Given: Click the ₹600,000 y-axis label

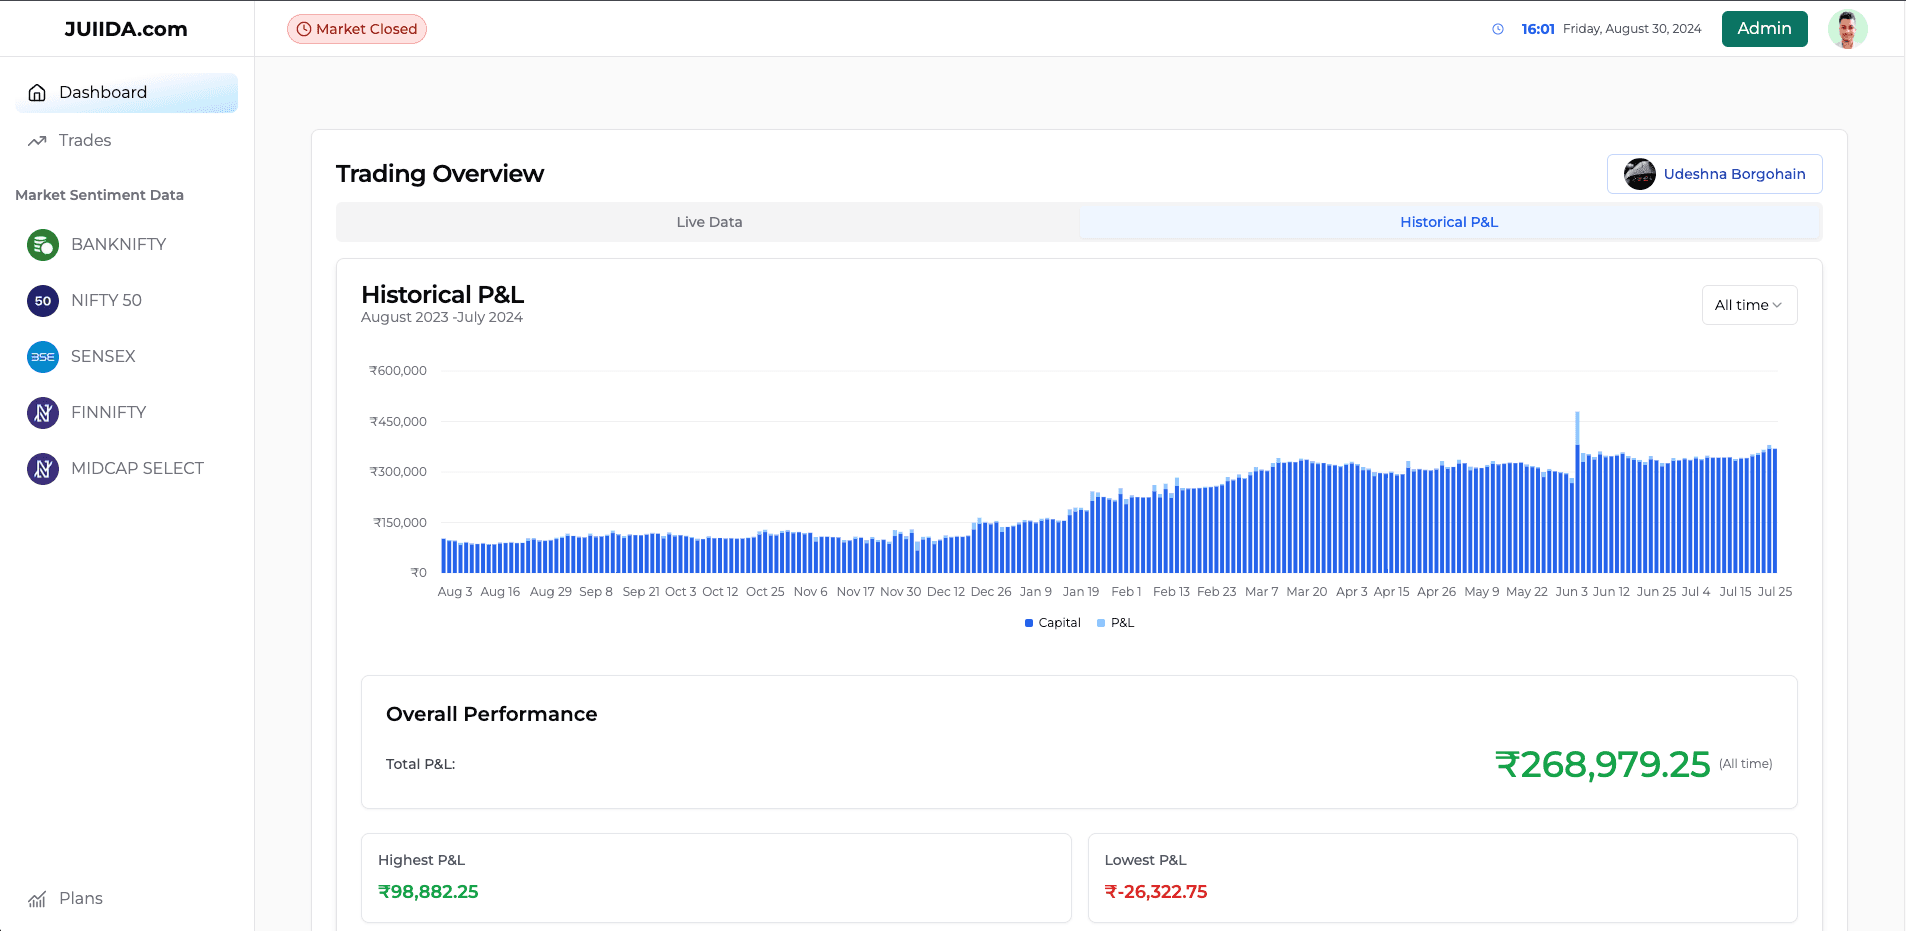Looking at the screenshot, I should click(398, 371).
